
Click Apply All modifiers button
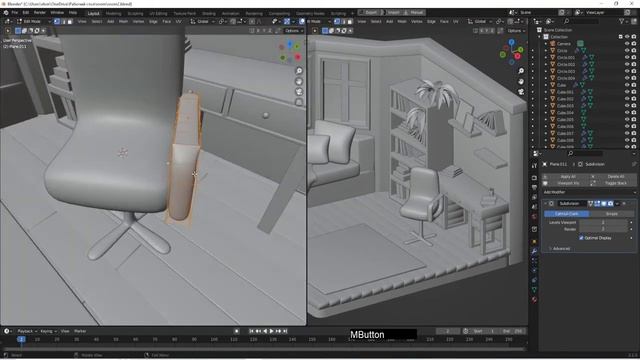(567, 177)
